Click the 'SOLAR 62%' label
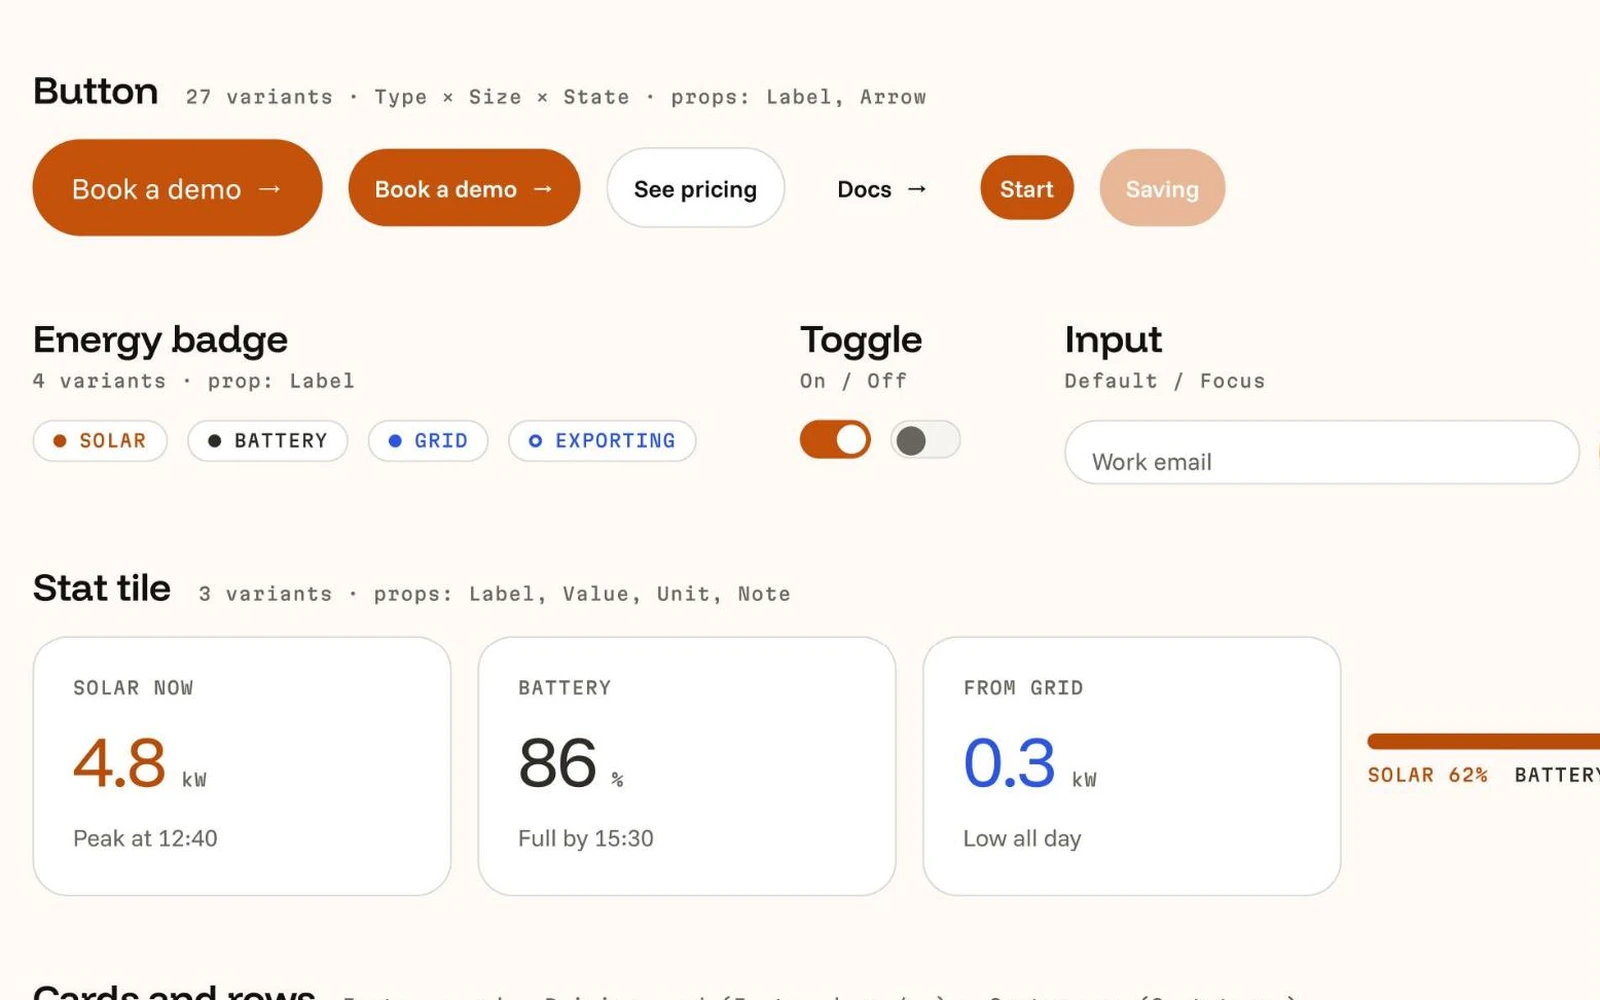Screen dimensions: 1600x1000 point(1428,775)
